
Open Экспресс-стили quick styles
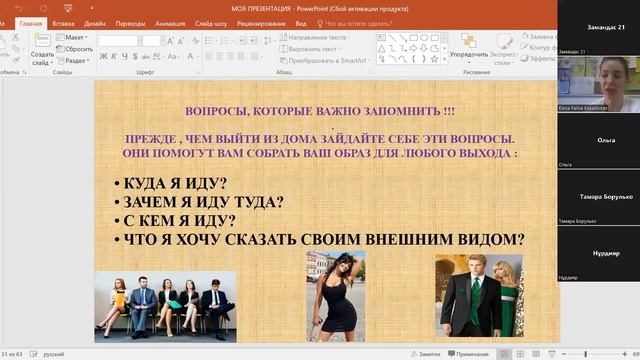503,50
